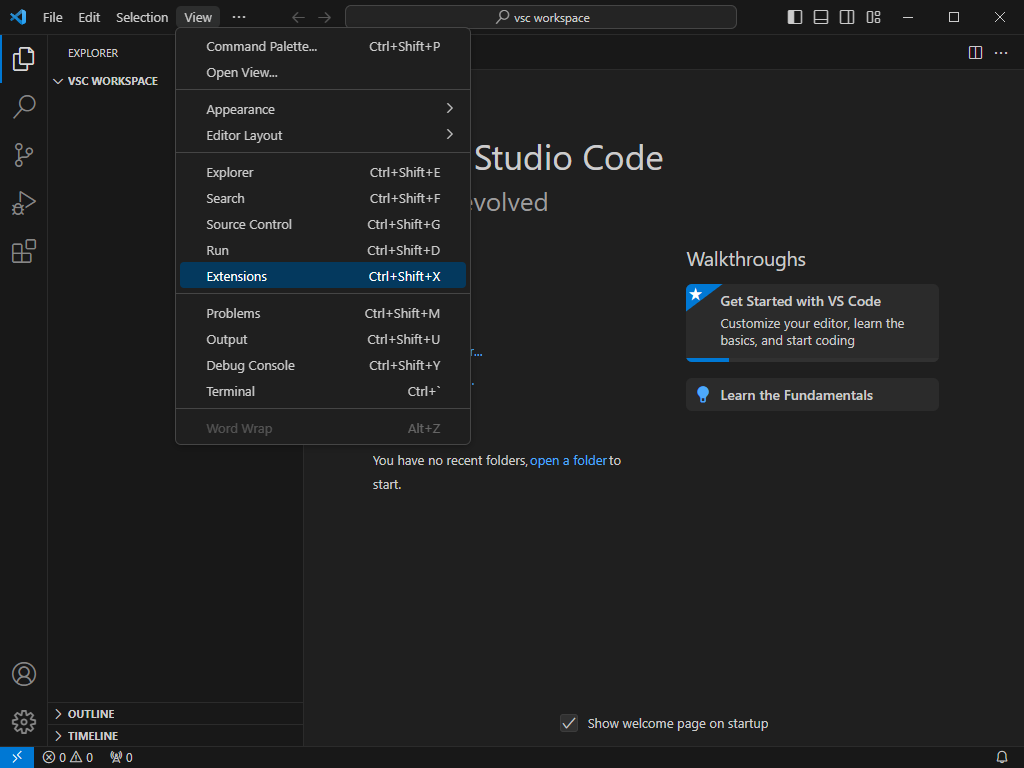
Task: Choose Command Palette from View menu
Action: coord(323,46)
